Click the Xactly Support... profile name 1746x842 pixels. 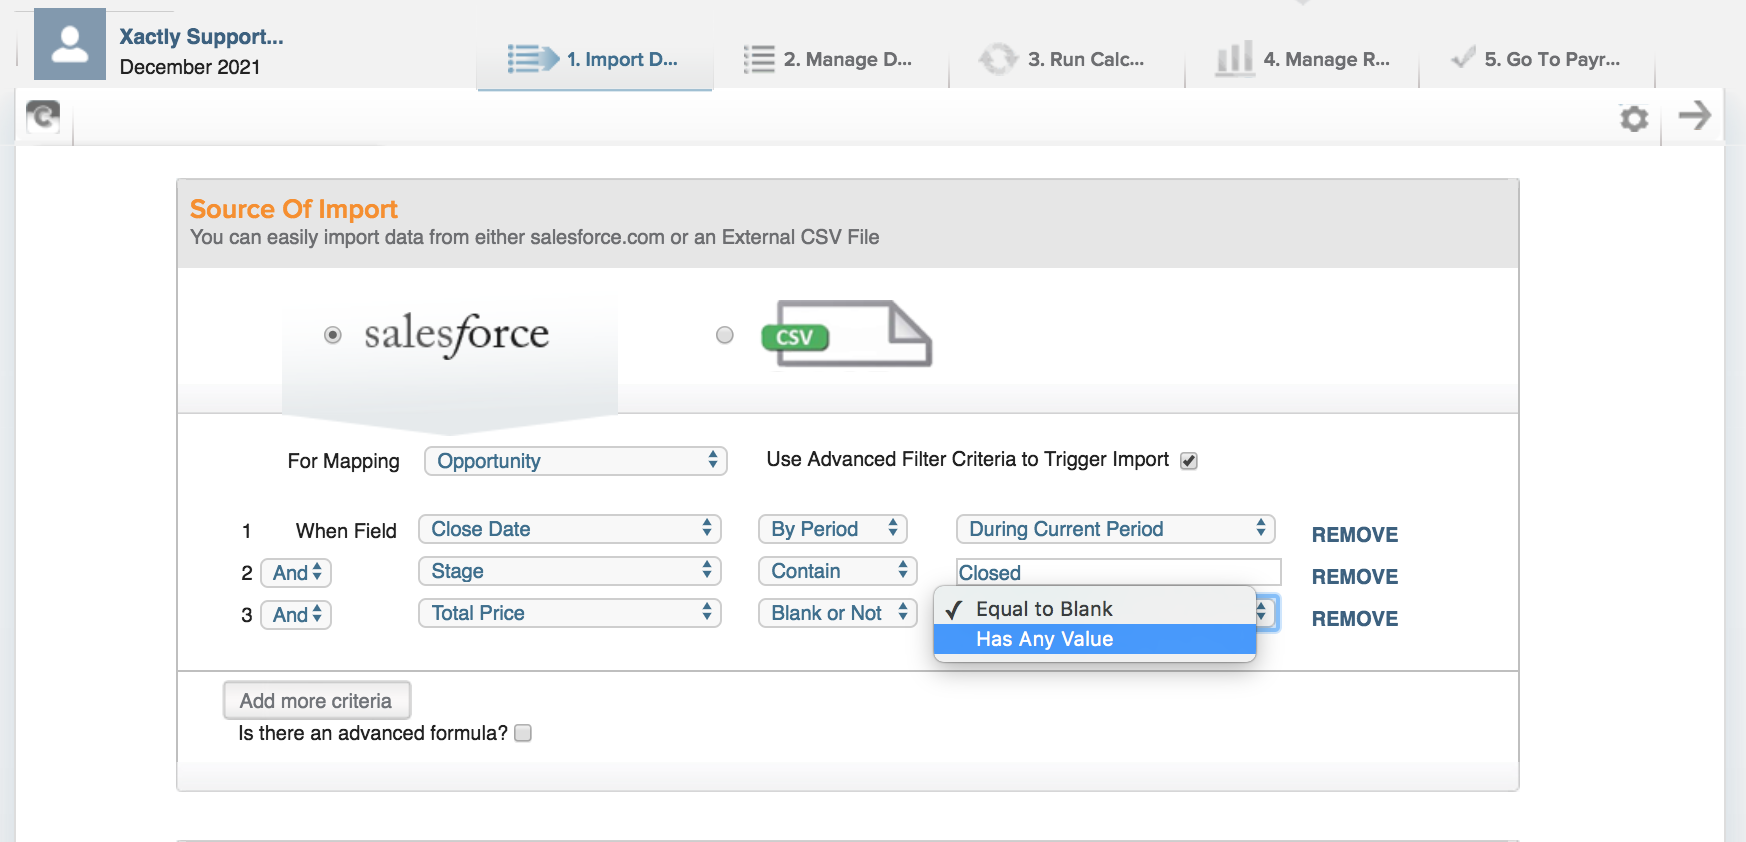click(201, 37)
